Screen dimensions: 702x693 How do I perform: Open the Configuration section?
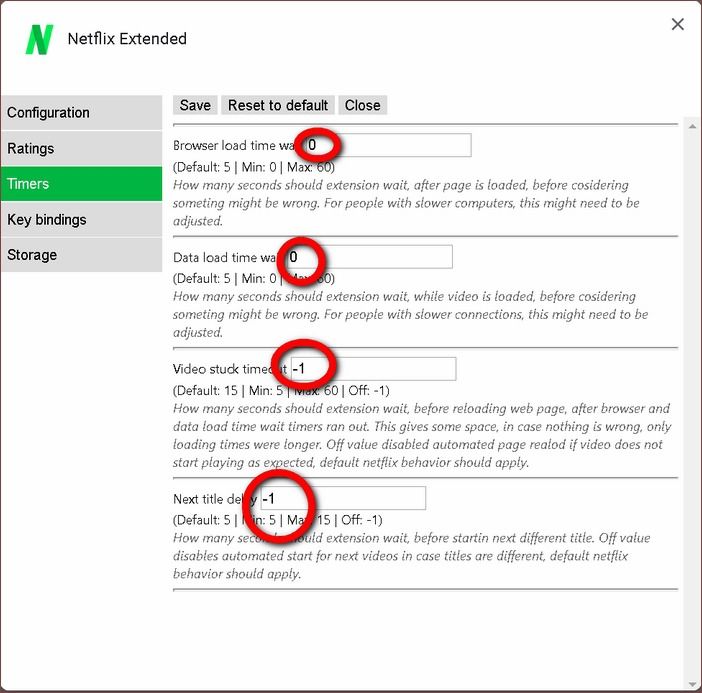point(81,112)
